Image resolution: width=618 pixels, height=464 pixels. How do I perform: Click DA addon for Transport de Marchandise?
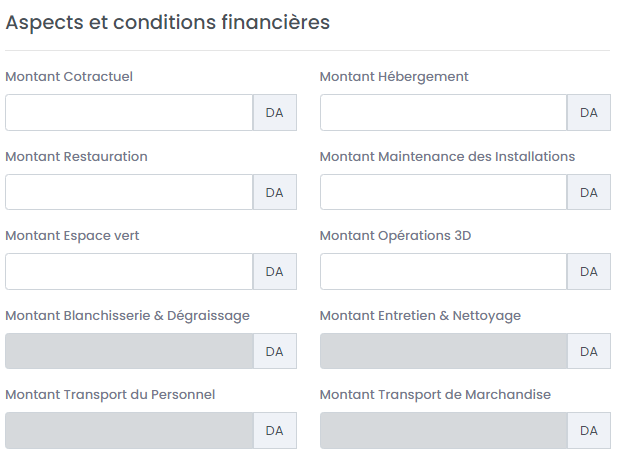tap(589, 430)
